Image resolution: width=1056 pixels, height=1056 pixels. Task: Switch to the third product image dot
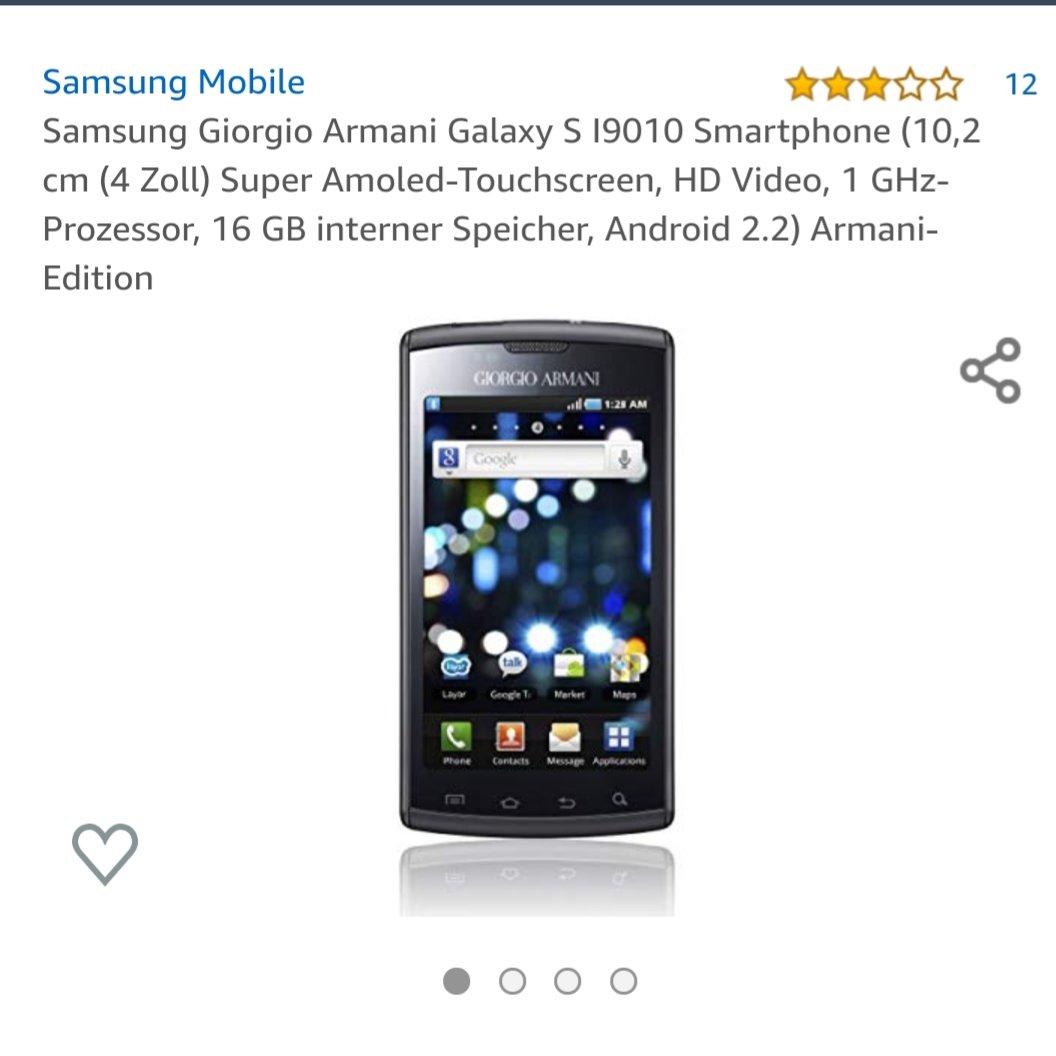(x=568, y=981)
